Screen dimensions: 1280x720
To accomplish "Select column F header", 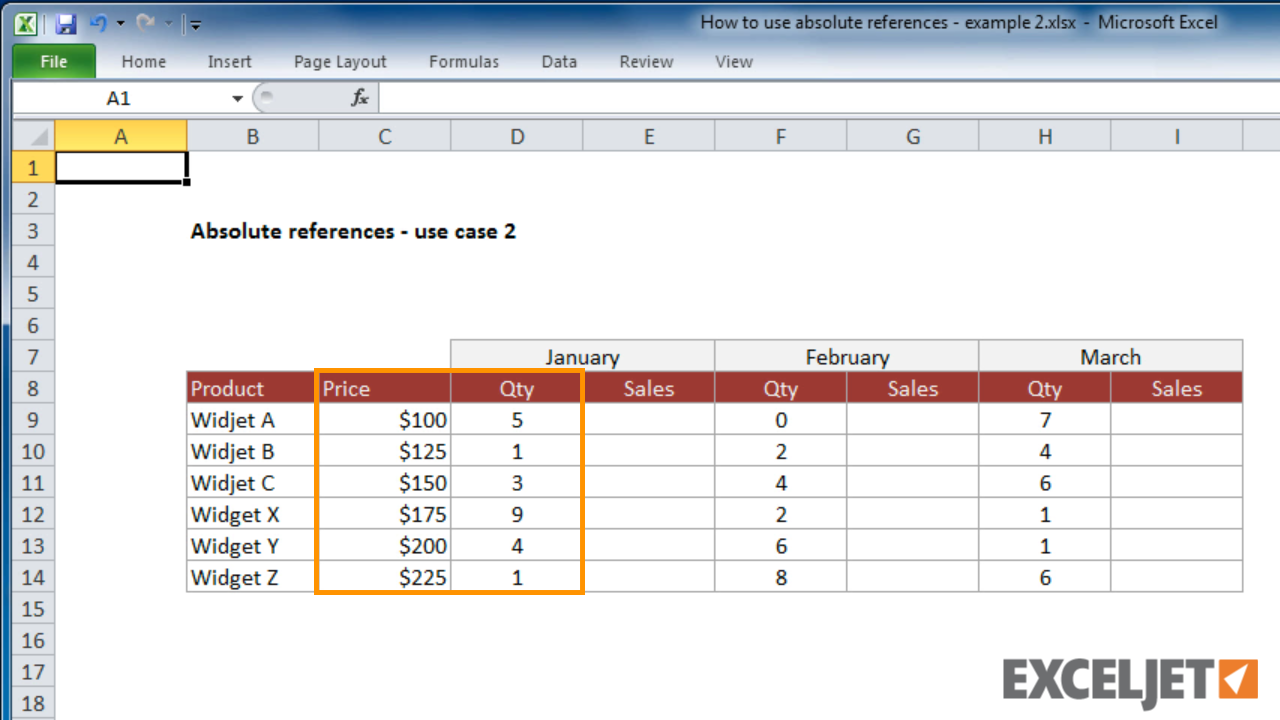I will pyautogui.click(x=781, y=136).
